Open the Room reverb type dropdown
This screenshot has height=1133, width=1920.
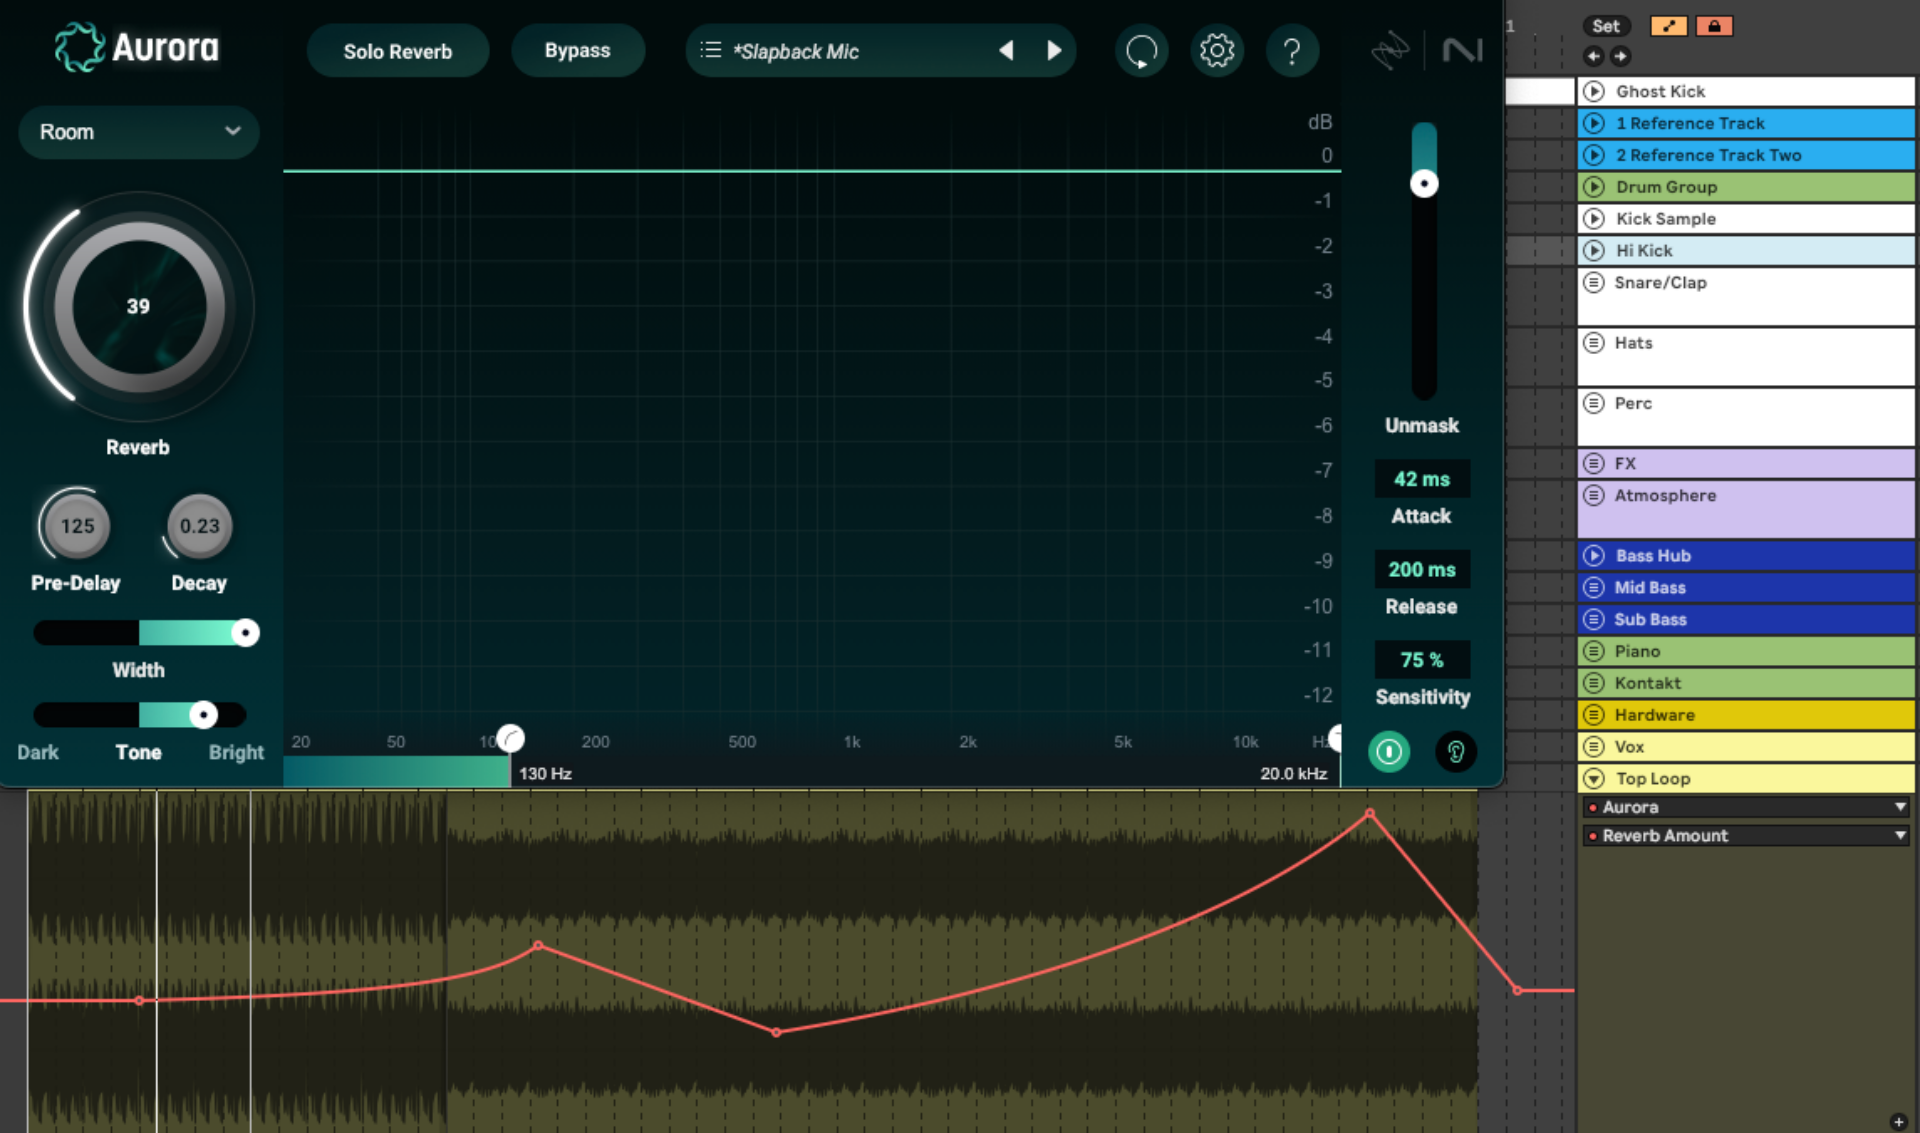[x=139, y=132]
